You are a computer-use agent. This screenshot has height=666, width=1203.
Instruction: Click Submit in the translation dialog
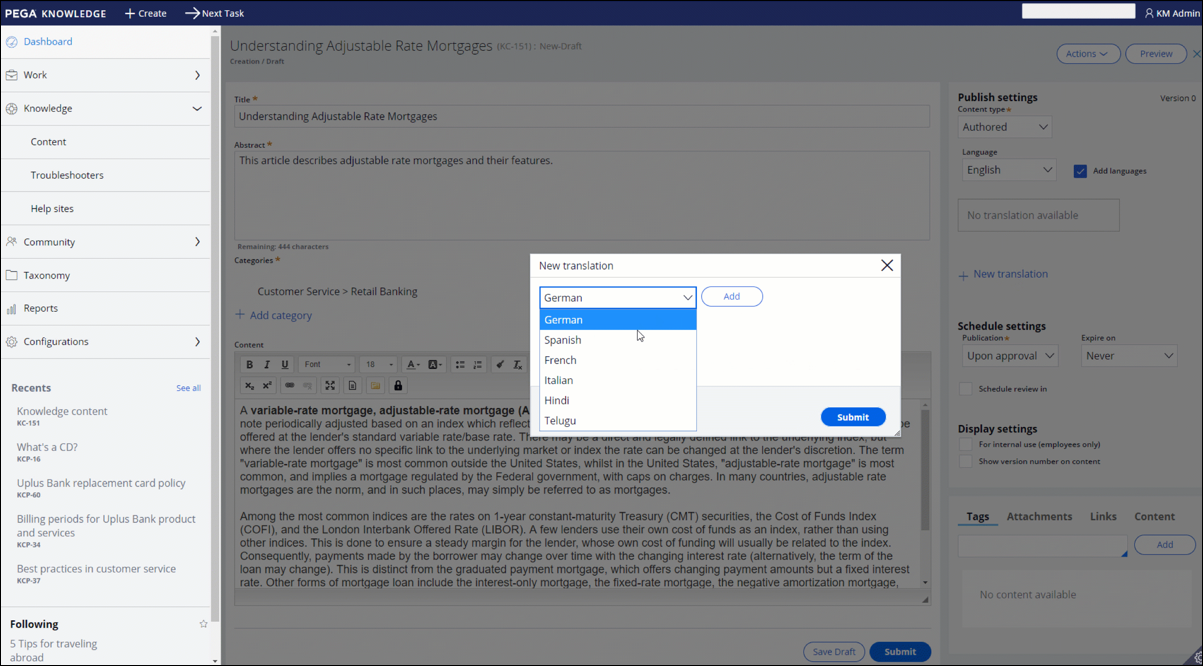tap(852, 417)
